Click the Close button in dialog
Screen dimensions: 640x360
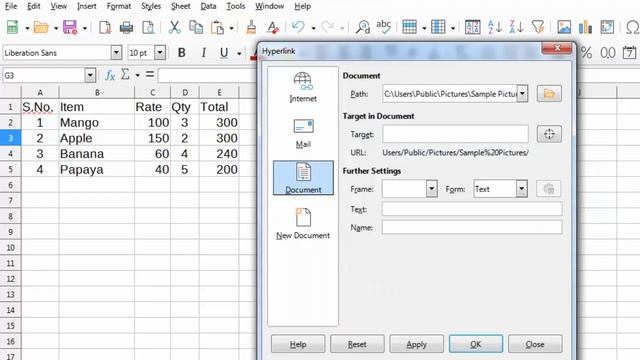pos(535,344)
